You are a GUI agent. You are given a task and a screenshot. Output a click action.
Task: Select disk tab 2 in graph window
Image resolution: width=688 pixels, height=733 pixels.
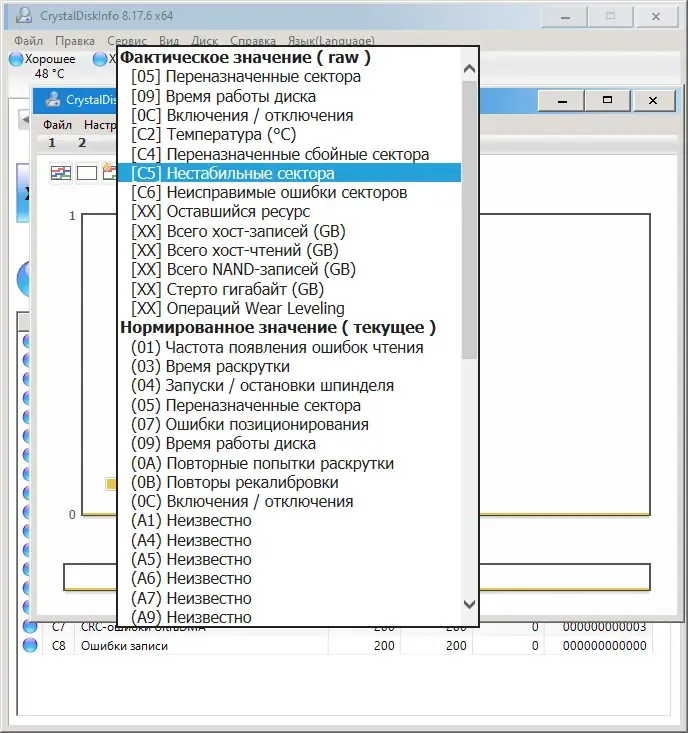pyautogui.click(x=82, y=143)
